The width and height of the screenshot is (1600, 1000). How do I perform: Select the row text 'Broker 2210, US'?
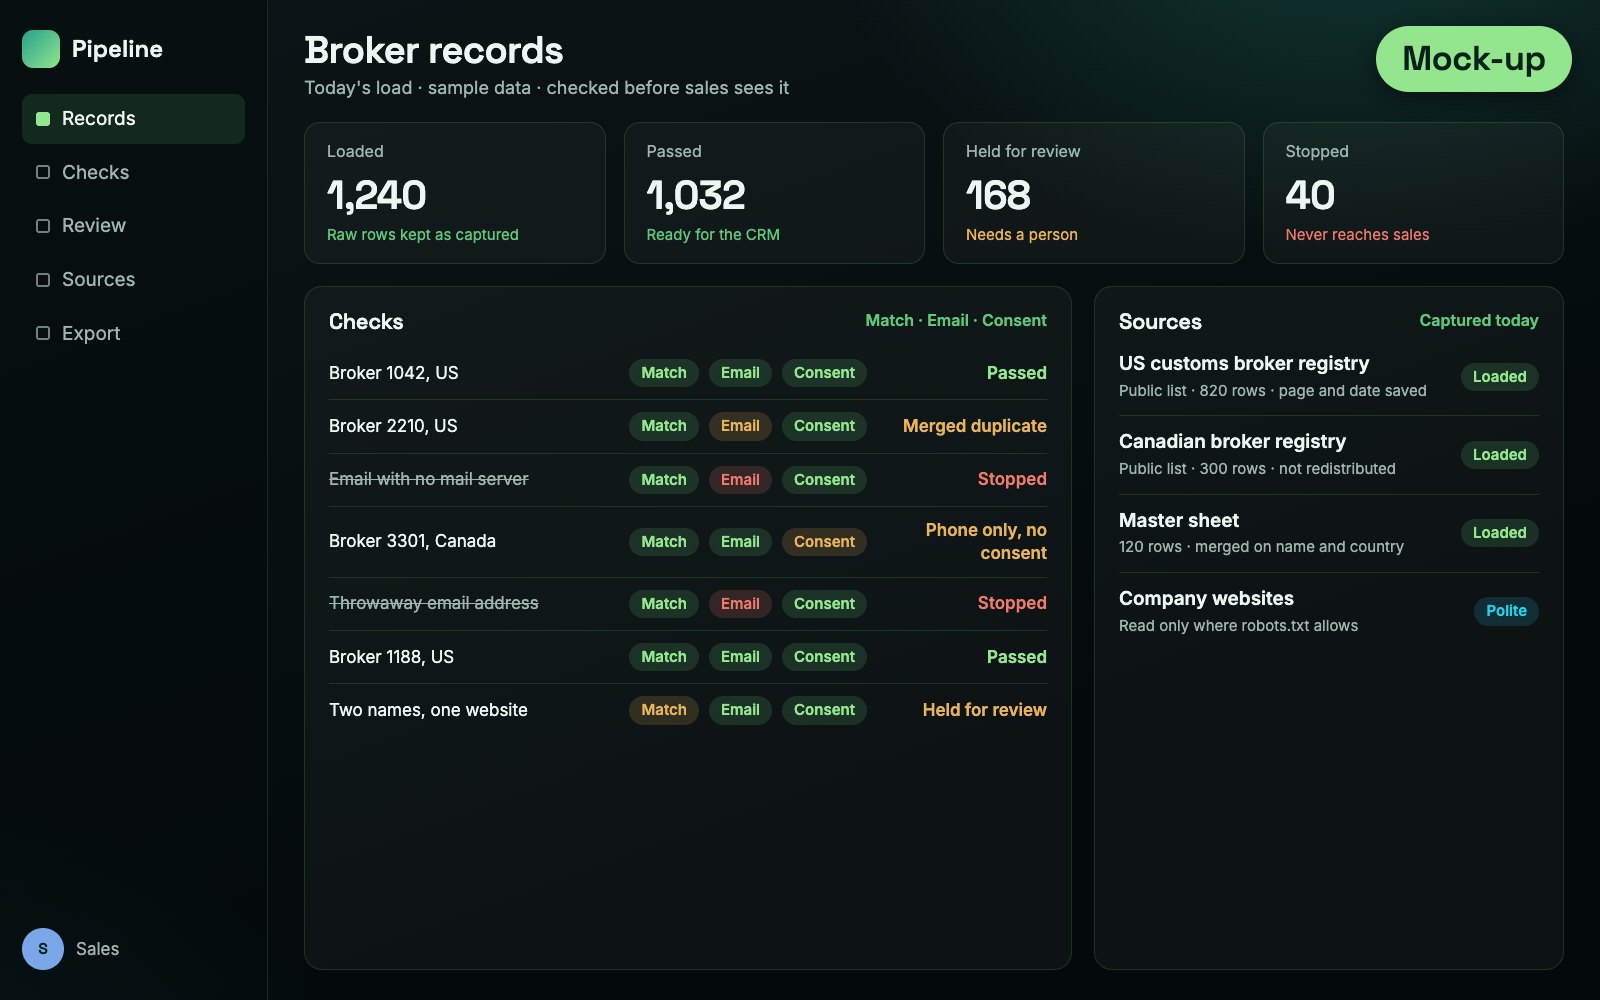[393, 426]
